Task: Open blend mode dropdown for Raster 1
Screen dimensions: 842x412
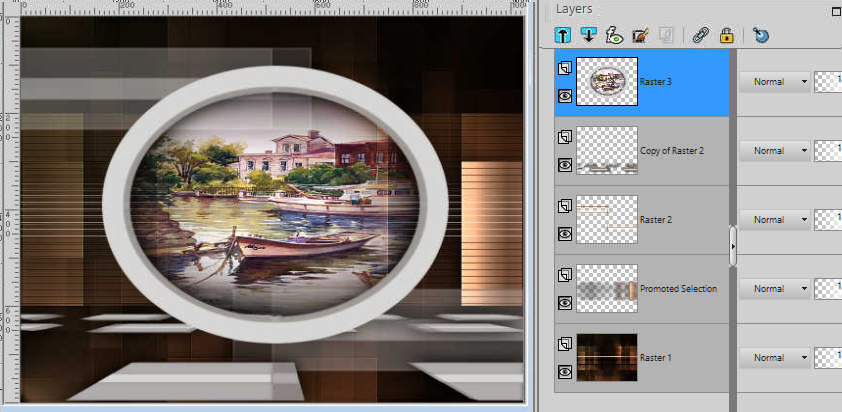Action: (773, 357)
